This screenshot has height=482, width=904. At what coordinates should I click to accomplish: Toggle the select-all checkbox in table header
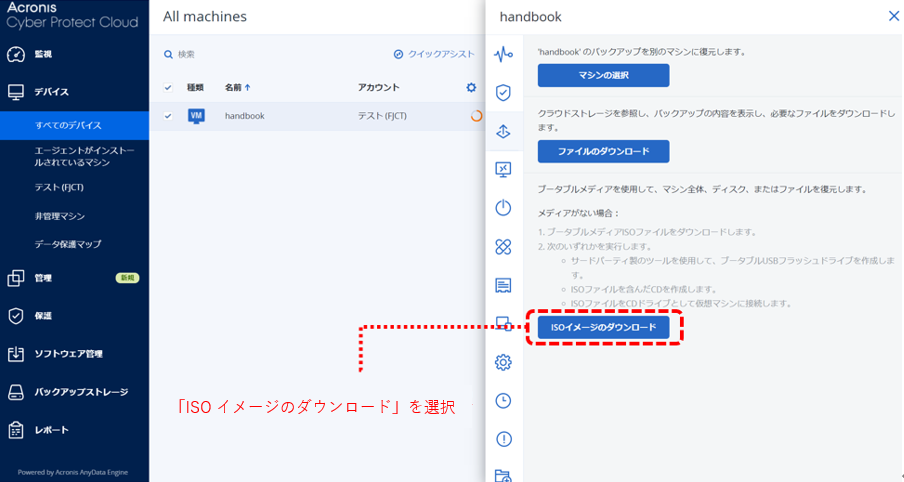168,88
